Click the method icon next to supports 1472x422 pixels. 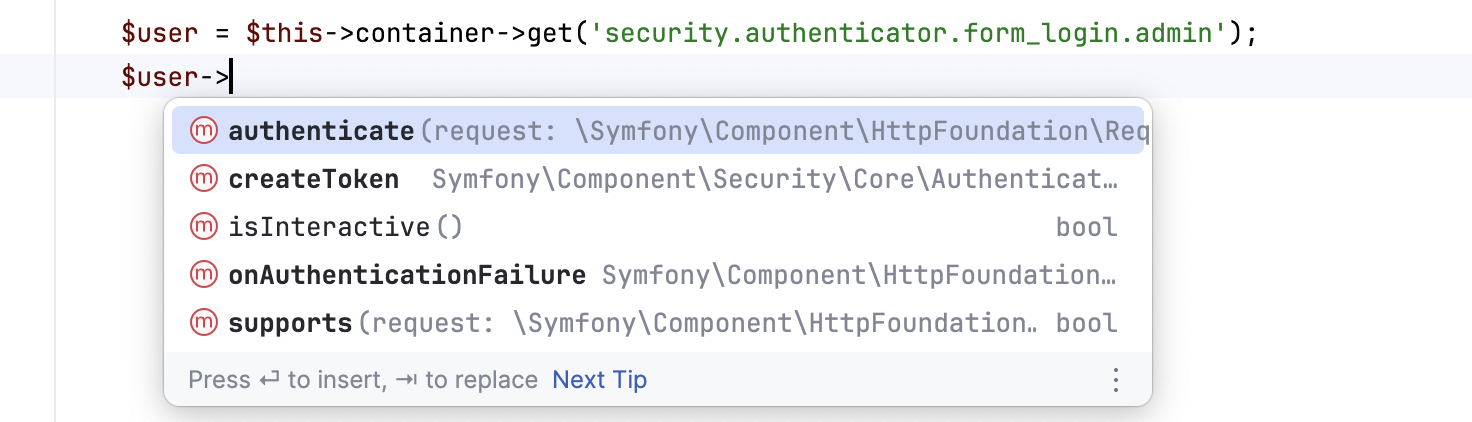pyautogui.click(x=203, y=323)
